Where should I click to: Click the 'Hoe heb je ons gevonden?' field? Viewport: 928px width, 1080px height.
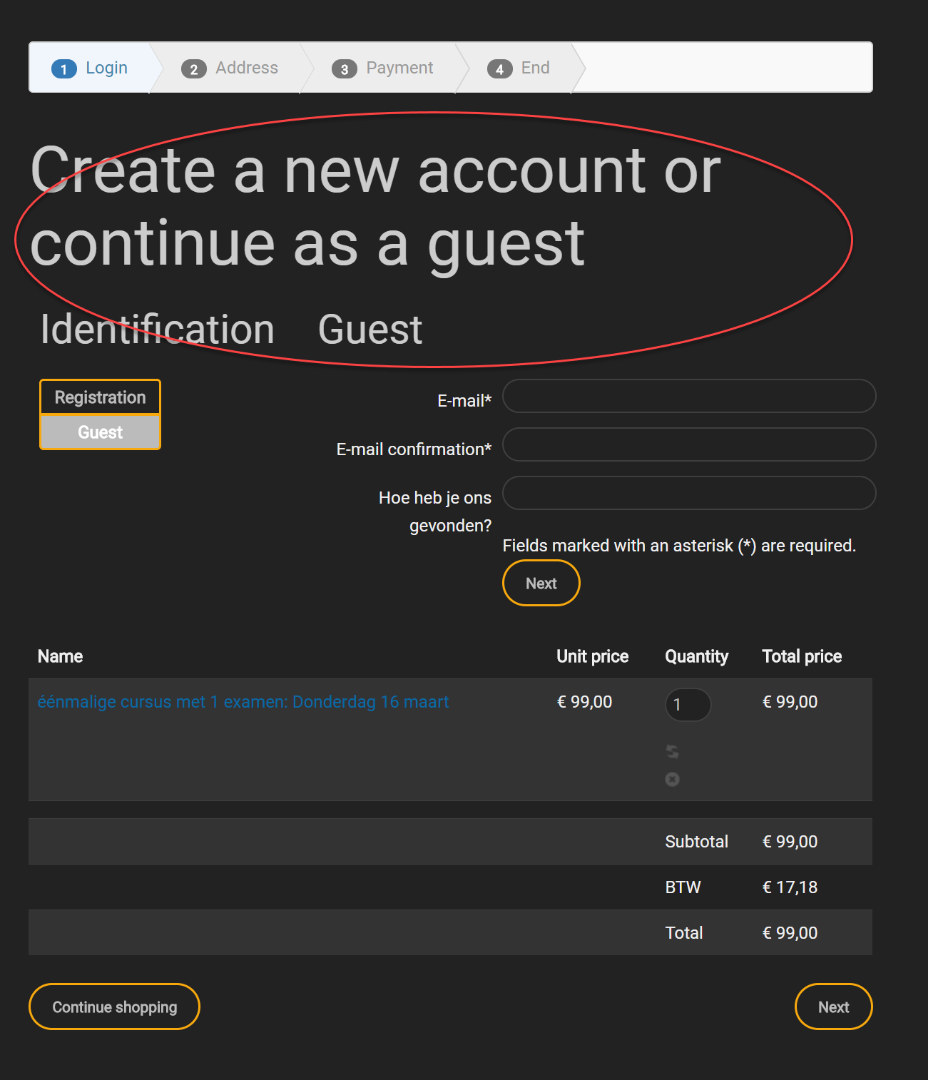pyautogui.click(x=689, y=493)
